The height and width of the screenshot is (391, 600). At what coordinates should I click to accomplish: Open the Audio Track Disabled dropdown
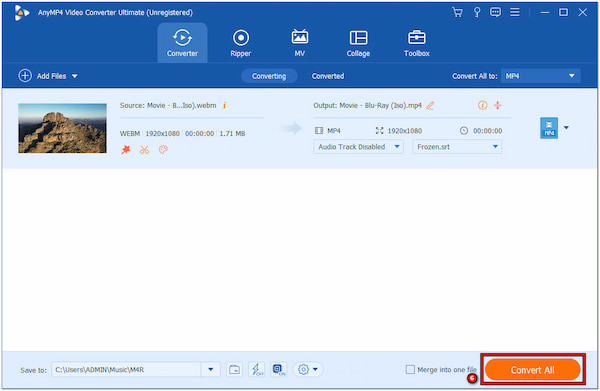coord(359,147)
